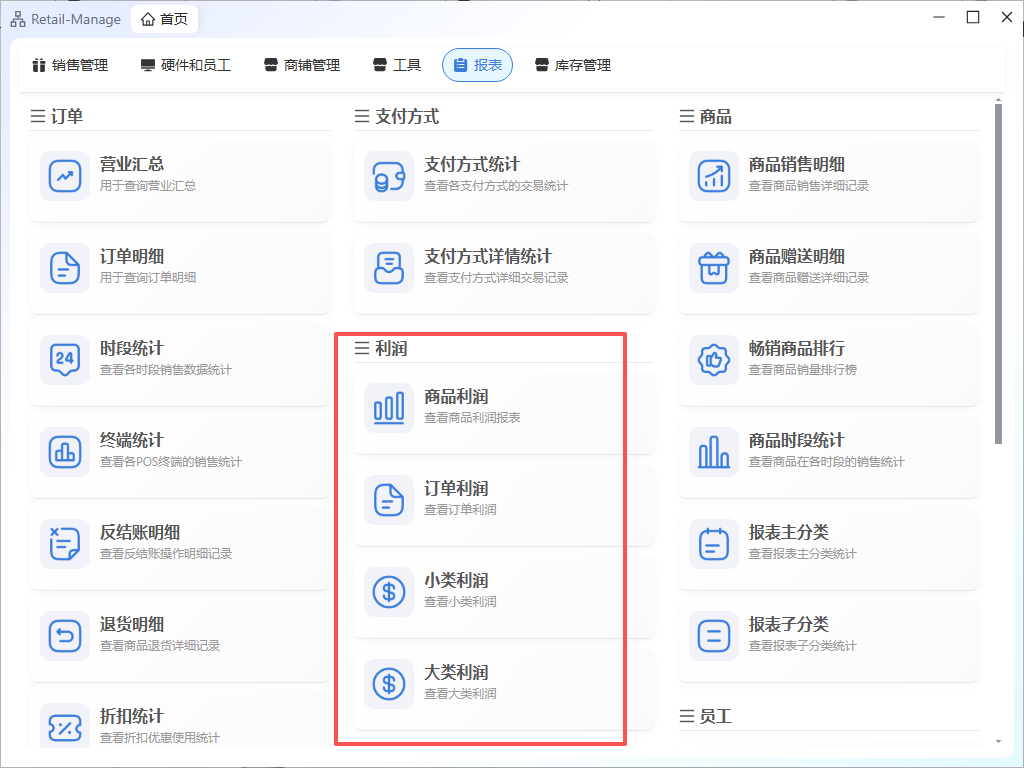The image size is (1024, 768).
Task: Collapse the 订单 section header
Action: (x=57, y=116)
